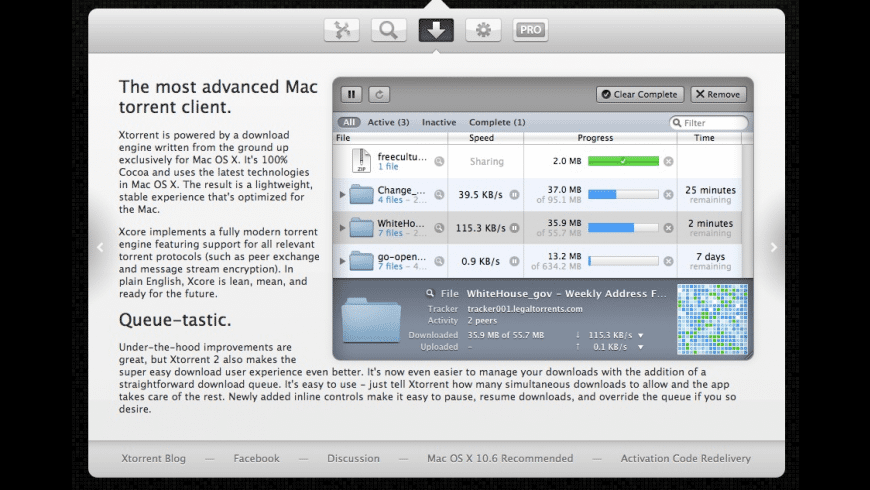
Task: Click the WhiteHo... folder icon
Action: tap(361, 228)
